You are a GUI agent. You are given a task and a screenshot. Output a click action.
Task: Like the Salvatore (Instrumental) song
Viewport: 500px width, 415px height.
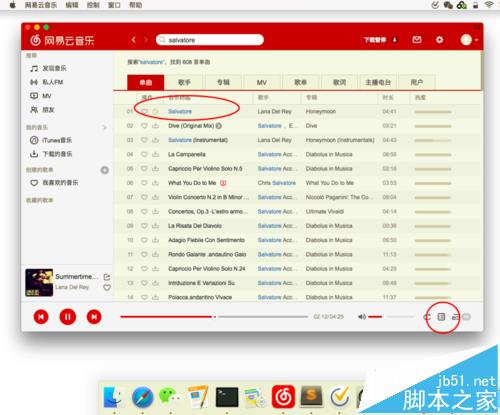coord(144,140)
